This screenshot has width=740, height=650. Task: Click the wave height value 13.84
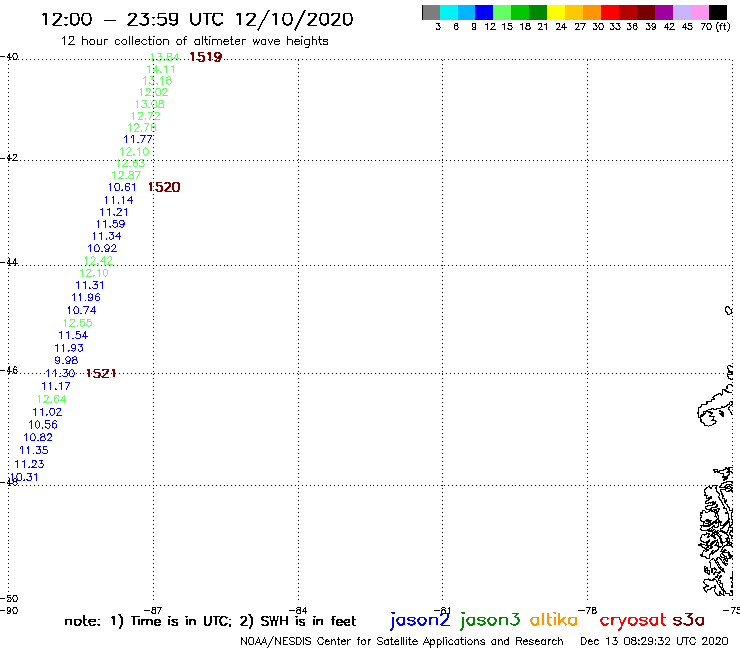pyautogui.click(x=164, y=57)
